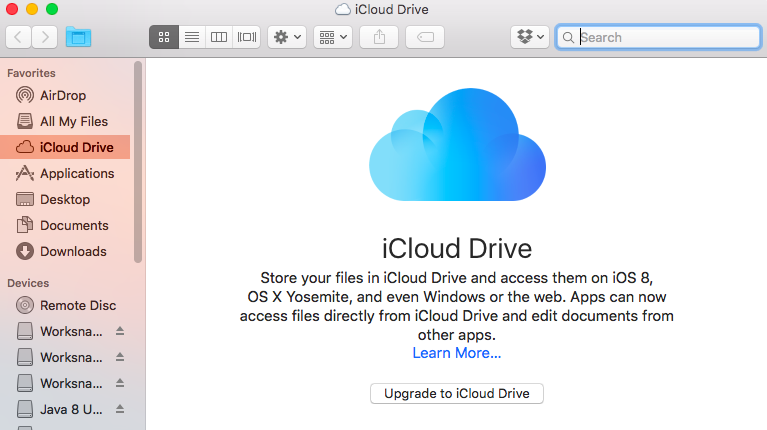This screenshot has height=430, width=767.
Task: Click the Documents pages icon in sidebar
Action: (x=25, y=225)
